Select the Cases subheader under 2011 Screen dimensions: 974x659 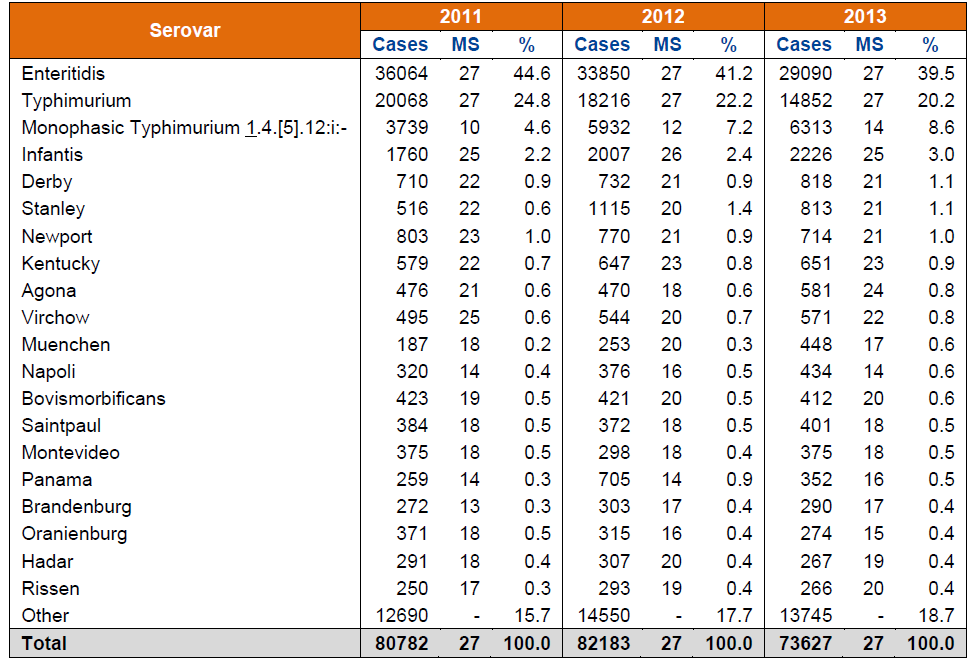click(x=400, y=45)
